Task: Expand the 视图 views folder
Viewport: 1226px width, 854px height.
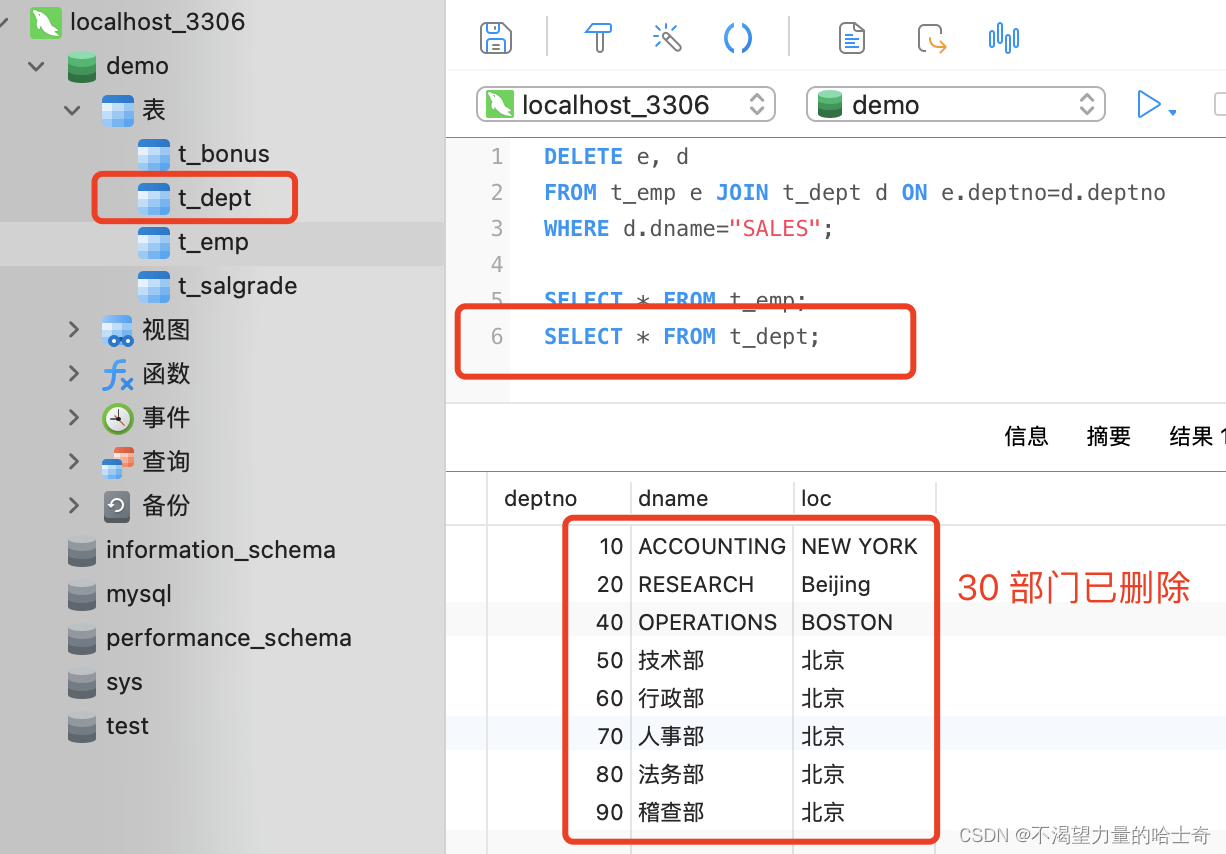Action: 73,329
